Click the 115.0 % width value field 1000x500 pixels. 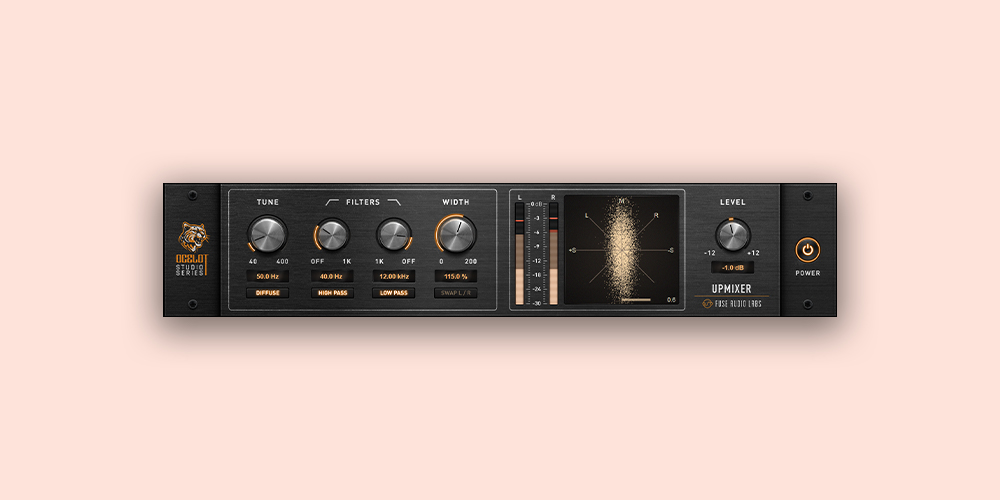[x=456, y=276]
